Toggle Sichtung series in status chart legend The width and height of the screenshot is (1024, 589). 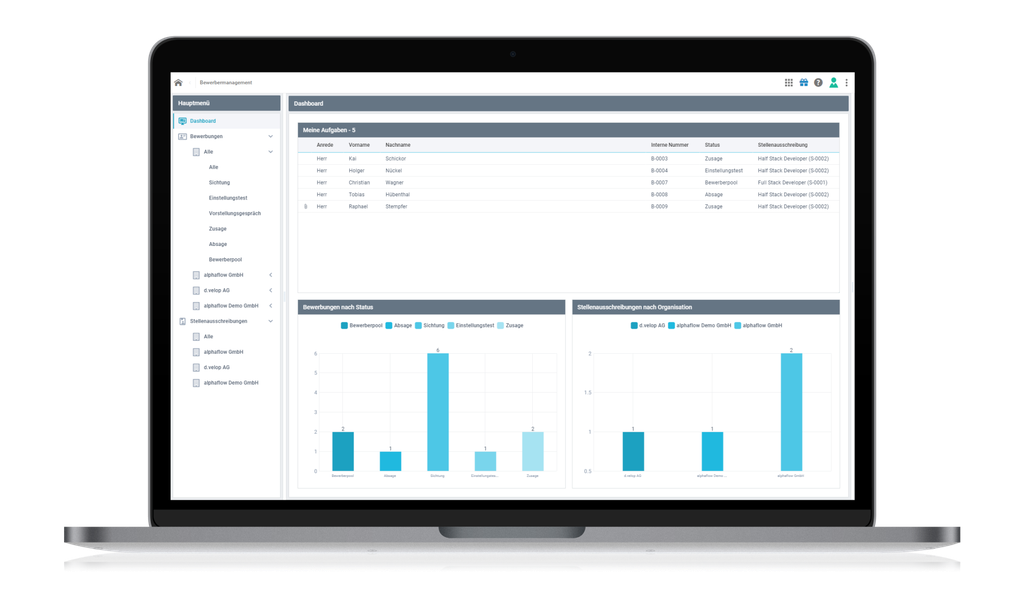[430, 325]
